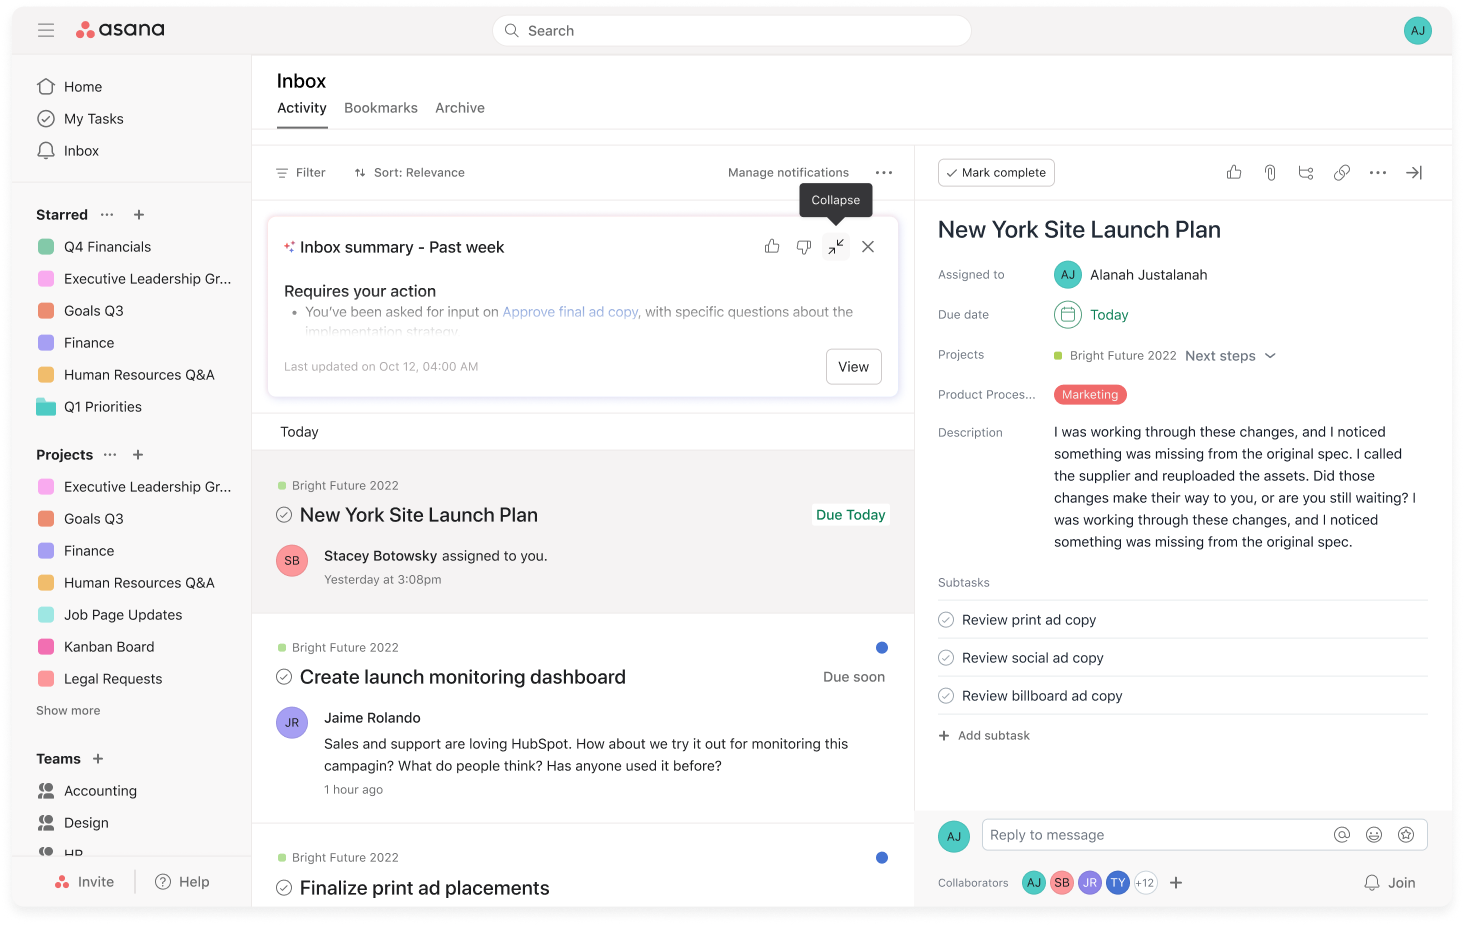Open the Archive tab
This screenshot has width=1464, height=925.
[460, 107]
